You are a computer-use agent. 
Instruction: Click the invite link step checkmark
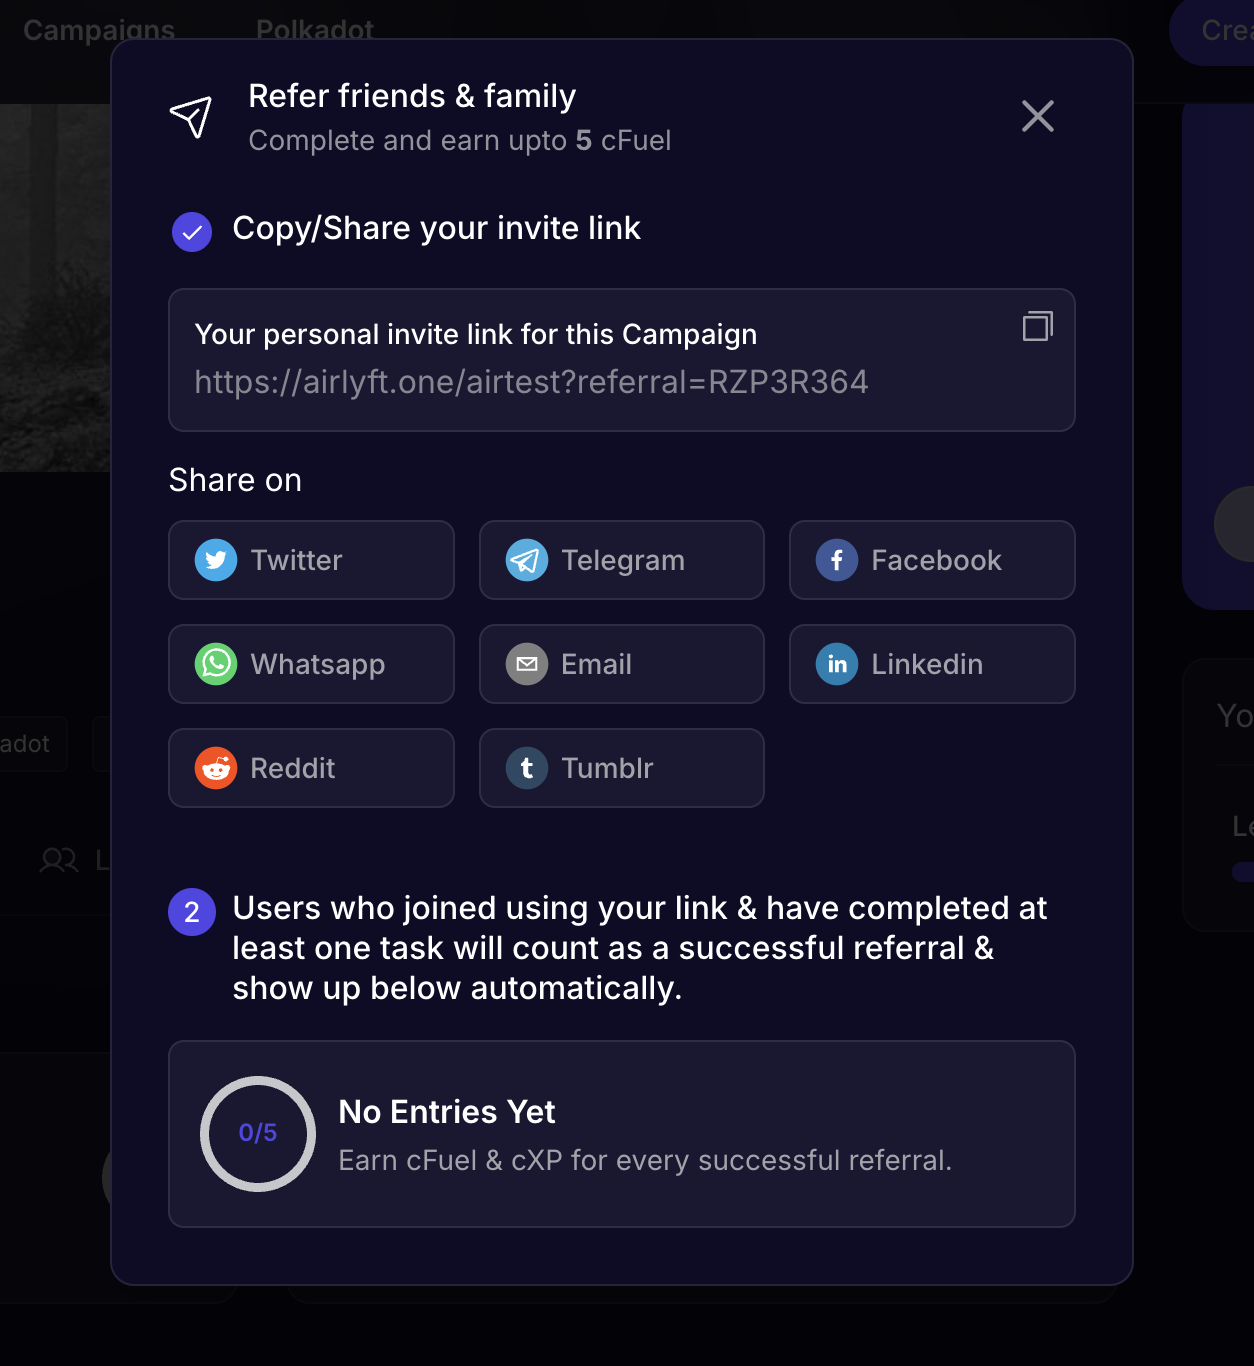pyautogui.click(x=192, y=232)
